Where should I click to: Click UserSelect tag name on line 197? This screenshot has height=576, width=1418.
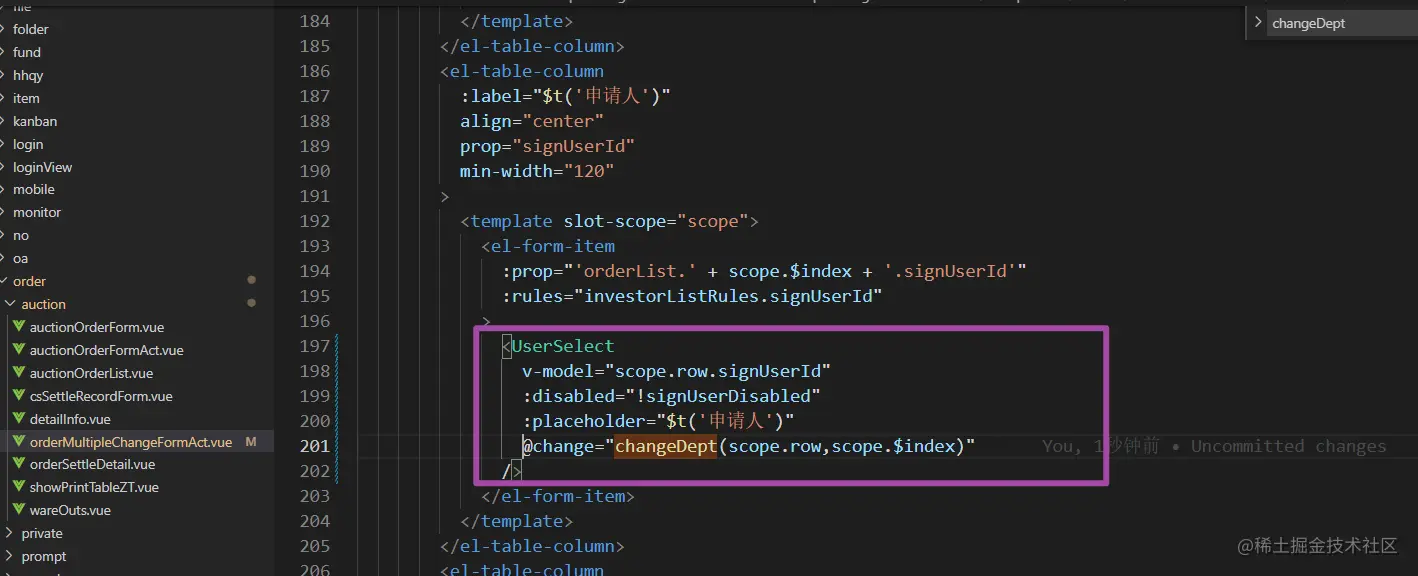tap(563, 346)
